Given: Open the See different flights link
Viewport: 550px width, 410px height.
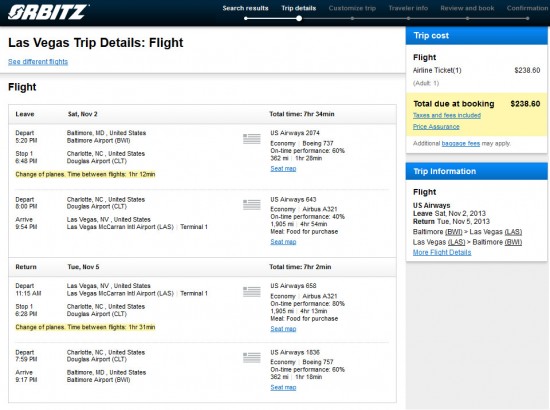Looking at the screenshot, I should tap(38, 62).
